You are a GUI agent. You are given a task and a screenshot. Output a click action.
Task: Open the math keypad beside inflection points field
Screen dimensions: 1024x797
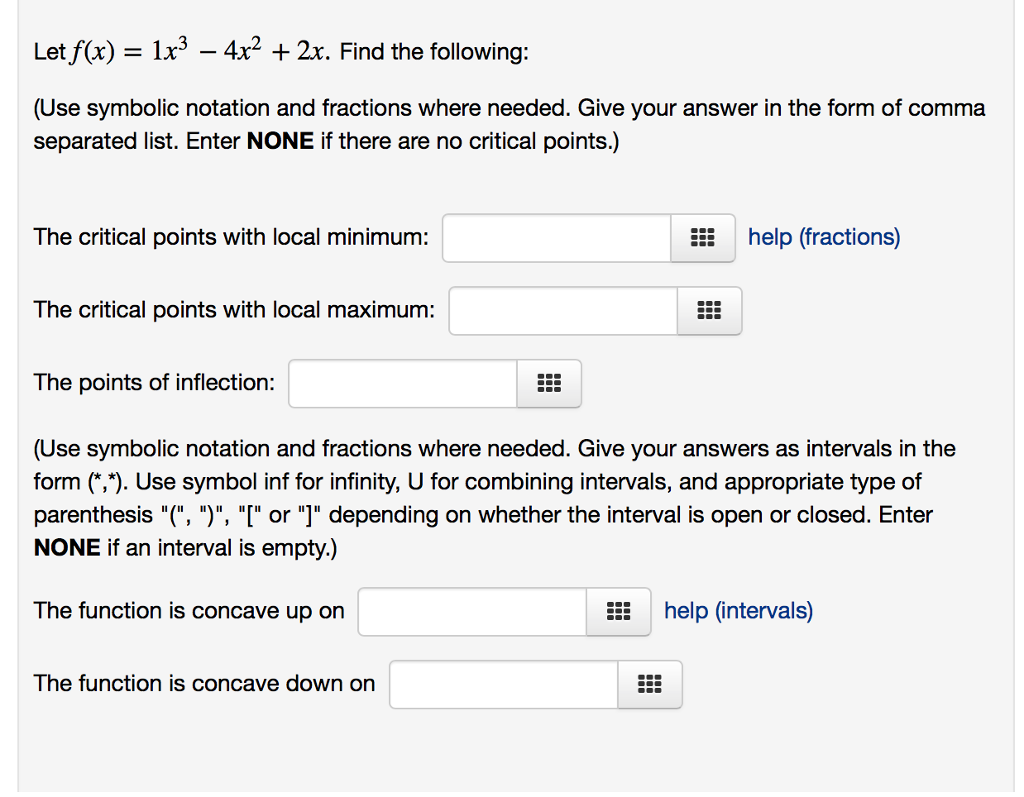pos(549,383)
